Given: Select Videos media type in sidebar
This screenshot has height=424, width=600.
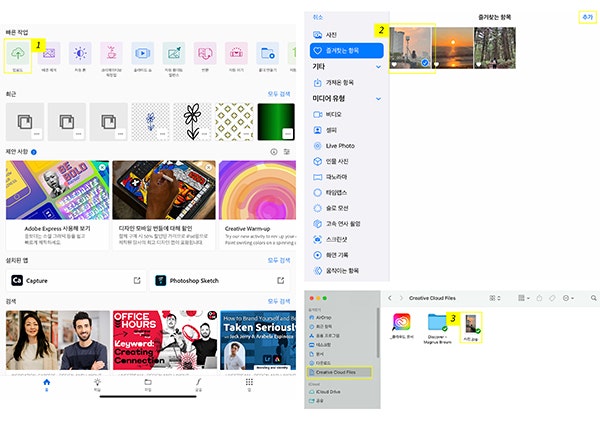Looking at the screenshot, I should point(347,114).
